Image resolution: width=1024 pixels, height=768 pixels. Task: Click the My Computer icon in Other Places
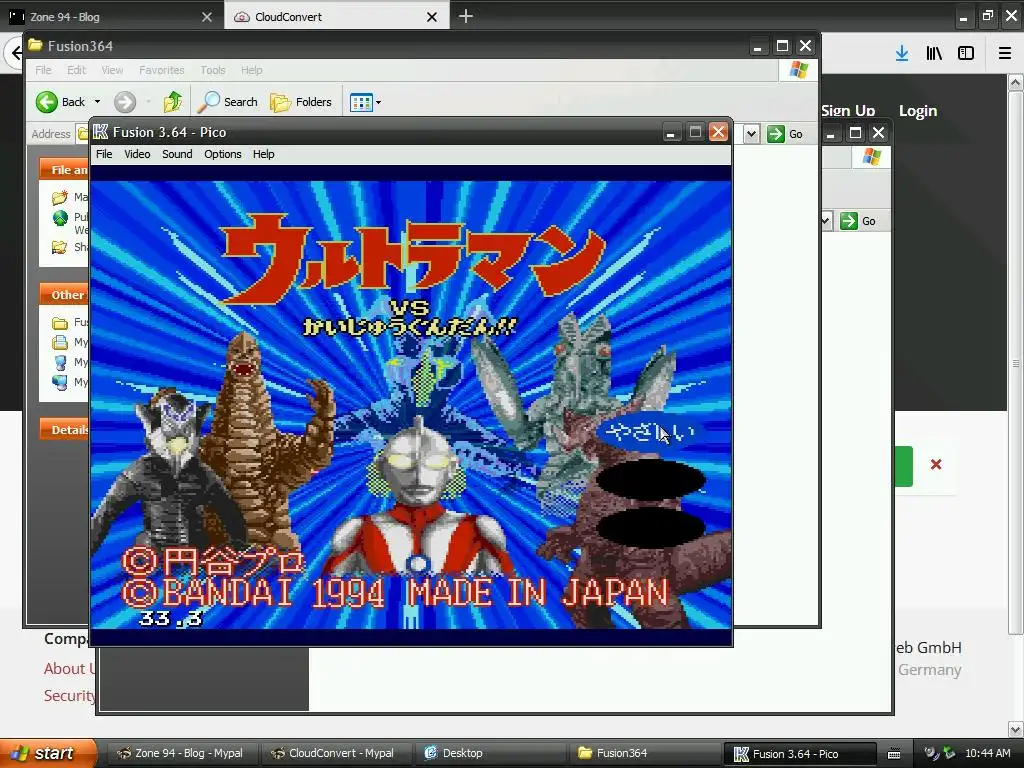click(x=60, y=362)
